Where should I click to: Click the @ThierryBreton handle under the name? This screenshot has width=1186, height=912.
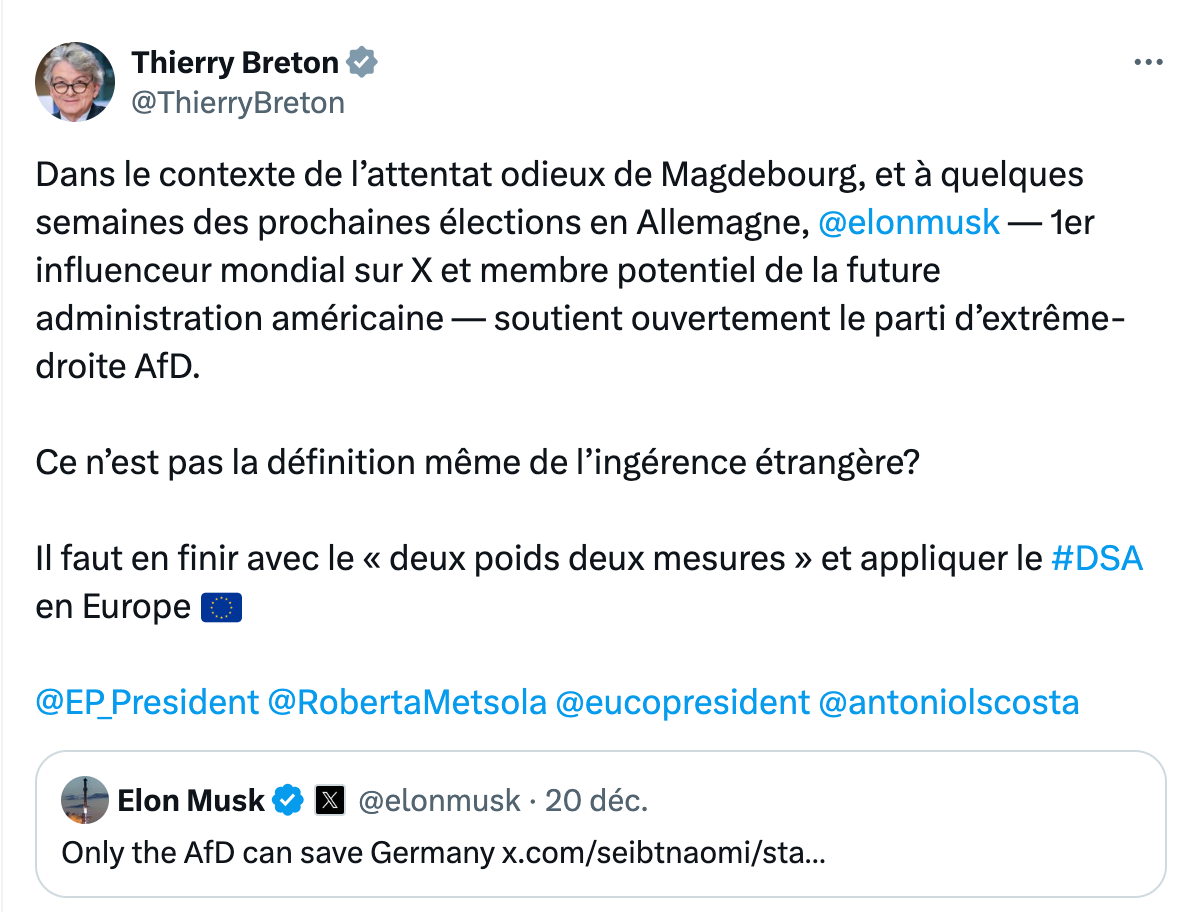tap(238, 102)
